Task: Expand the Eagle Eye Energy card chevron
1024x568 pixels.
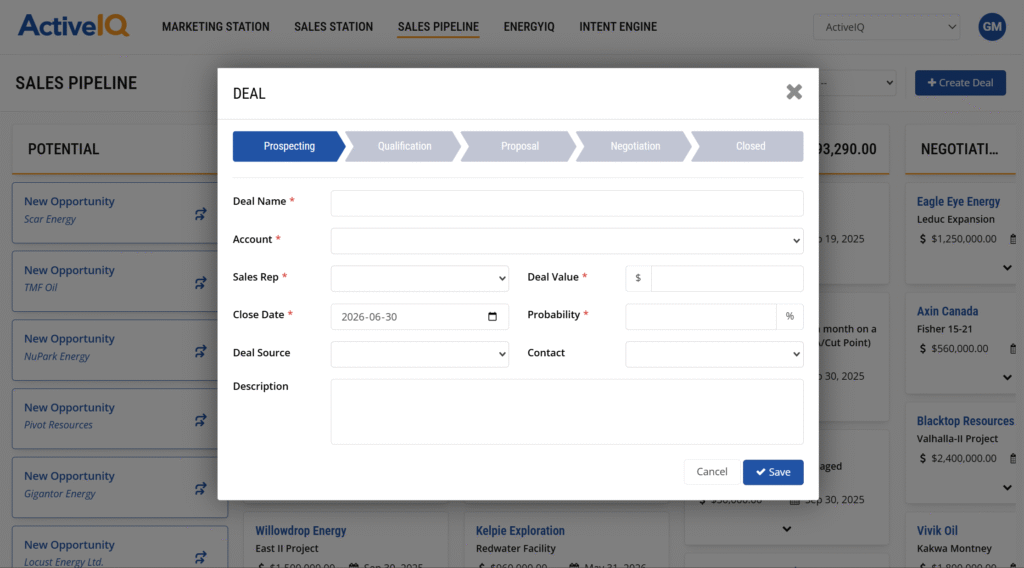Action: click(x=1007, y=268)
